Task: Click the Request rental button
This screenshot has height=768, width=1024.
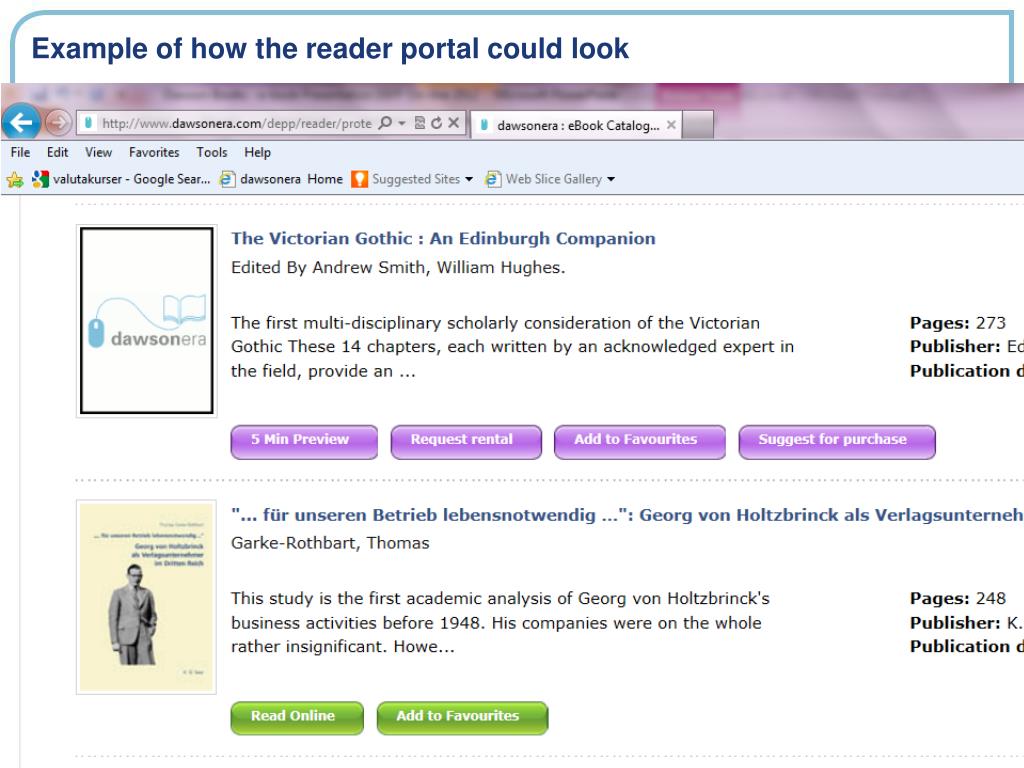Action: (x=466, y=441)
